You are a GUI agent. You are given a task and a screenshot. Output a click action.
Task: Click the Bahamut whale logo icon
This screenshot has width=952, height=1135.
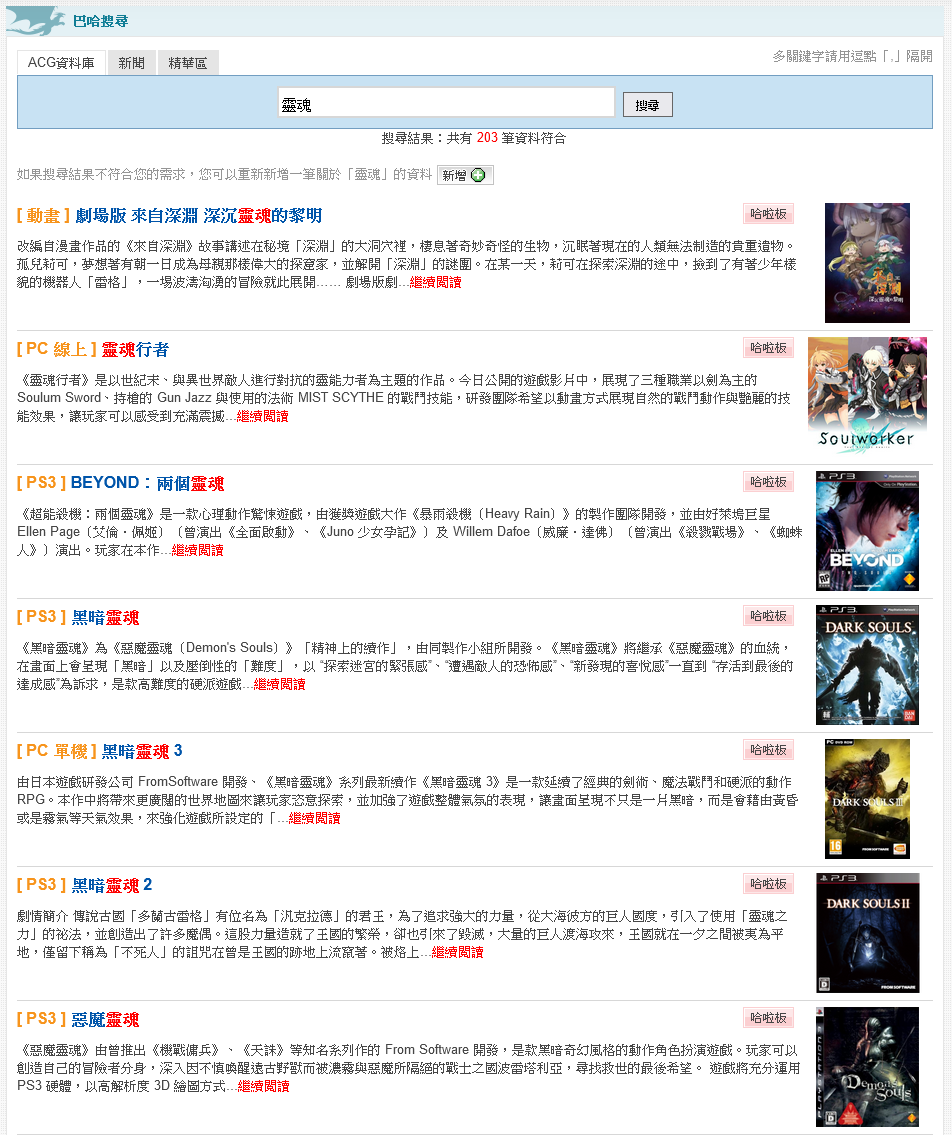click(37, 18)
